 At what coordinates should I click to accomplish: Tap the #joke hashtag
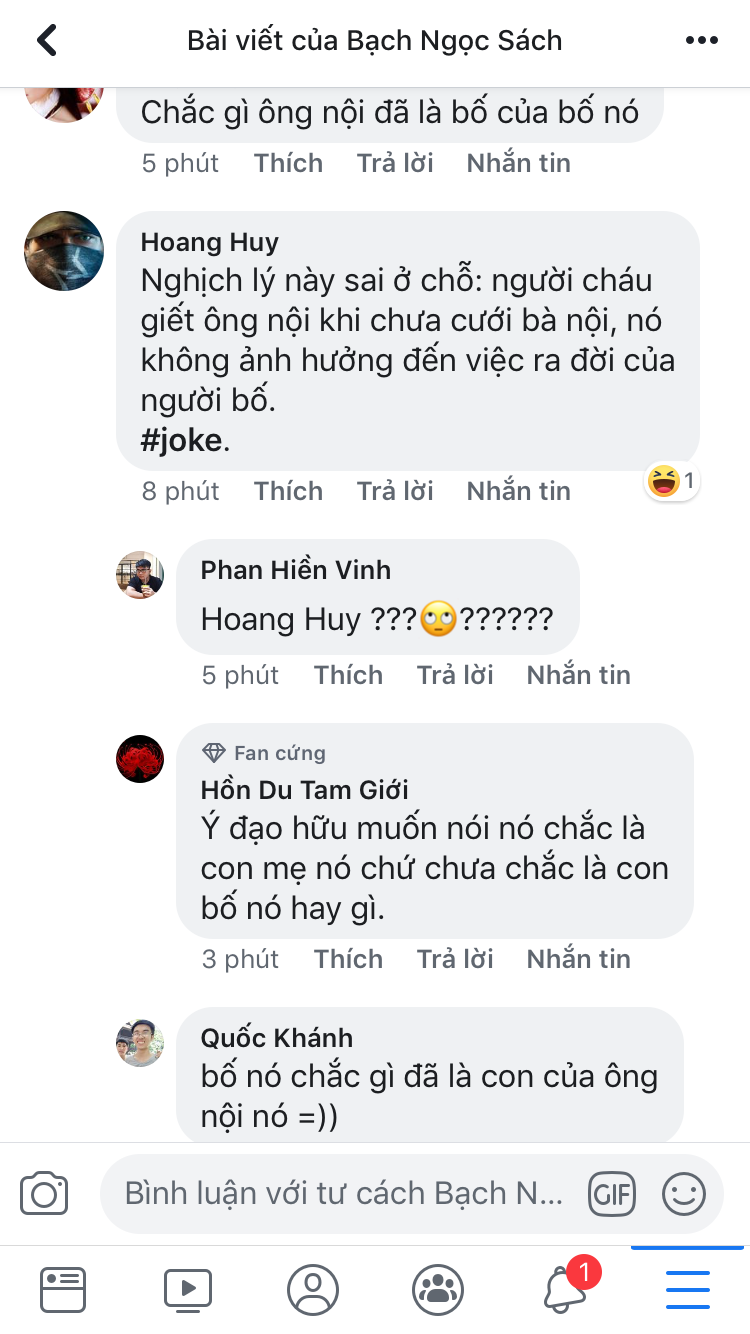click(x=181, y=441)
